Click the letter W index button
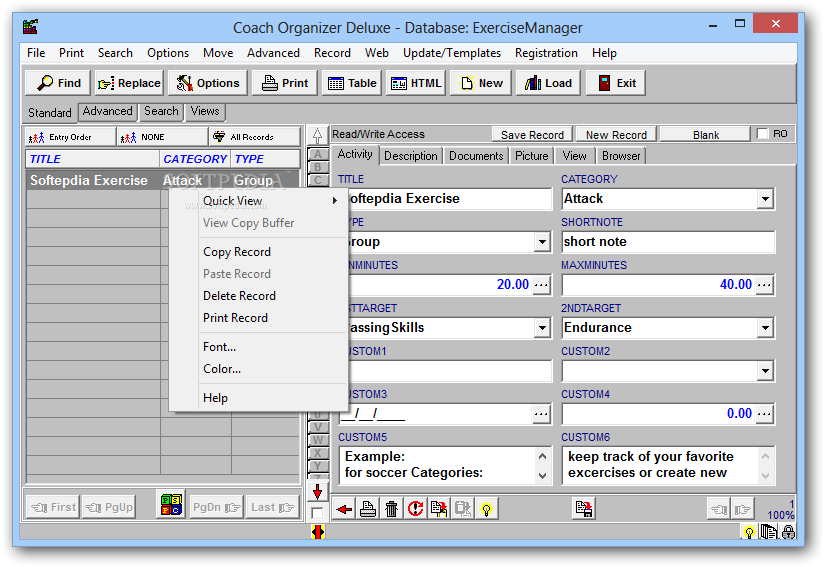This screenshot has width=825, height=567. (x=317, y=440)
